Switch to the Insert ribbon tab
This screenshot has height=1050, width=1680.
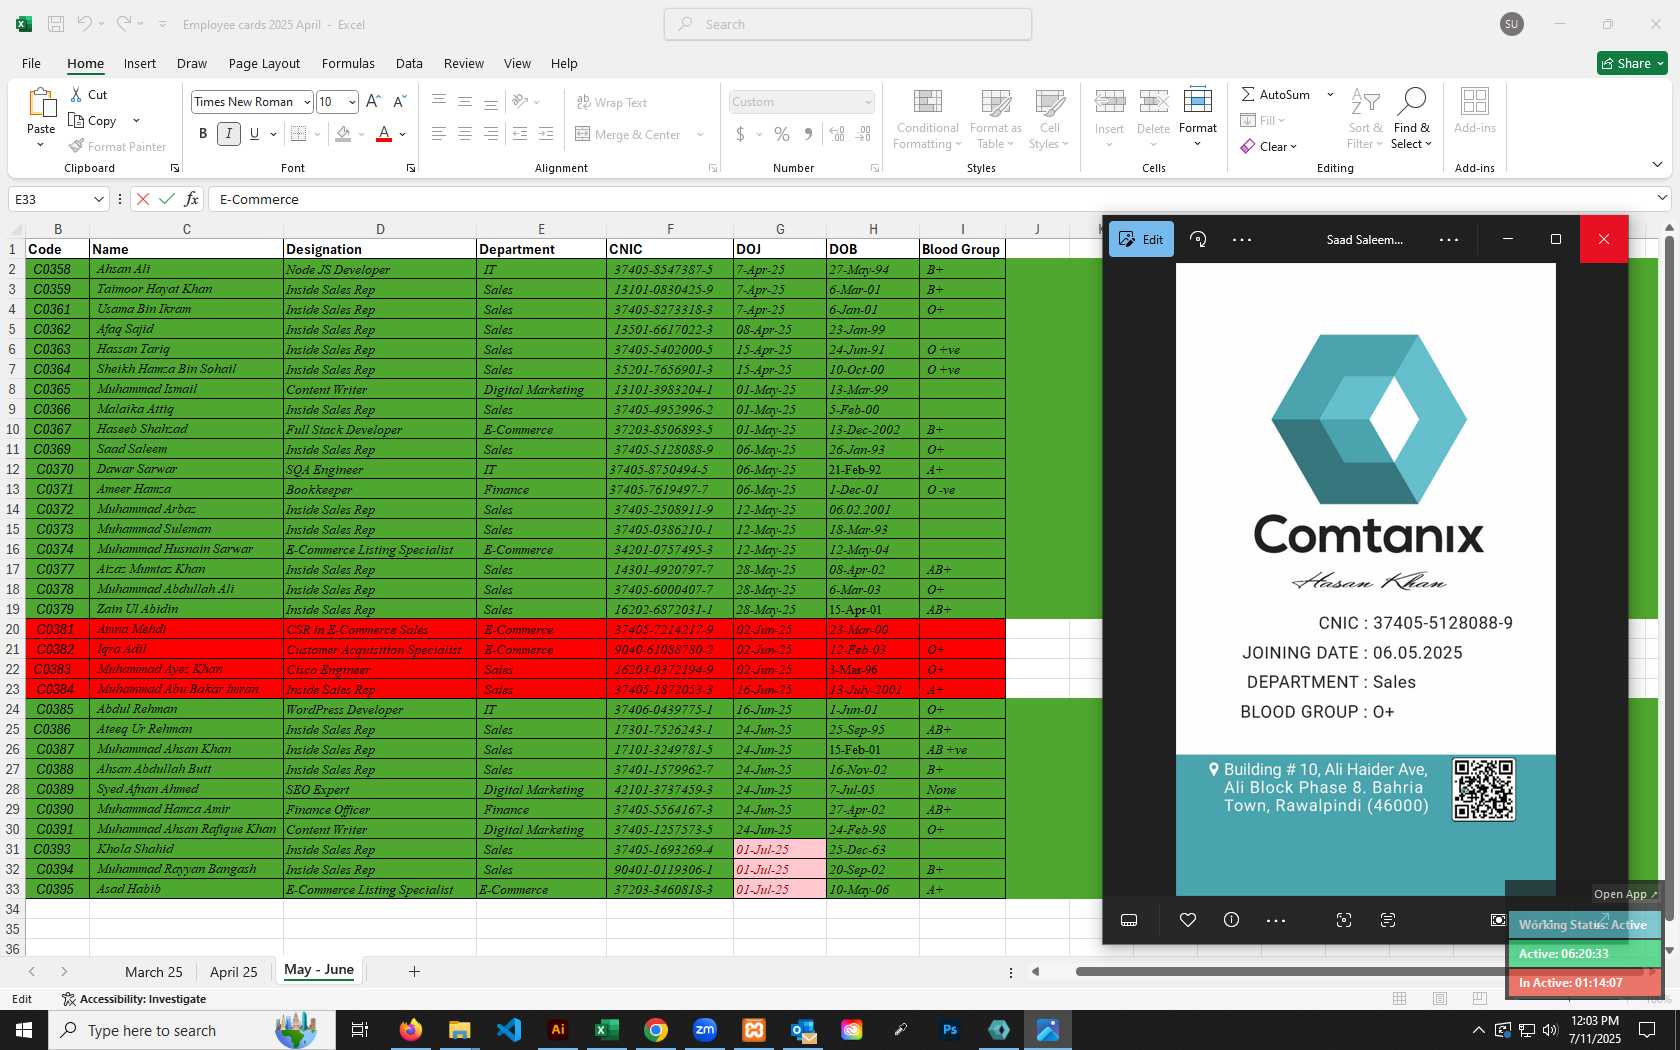(x=140, y=63)
